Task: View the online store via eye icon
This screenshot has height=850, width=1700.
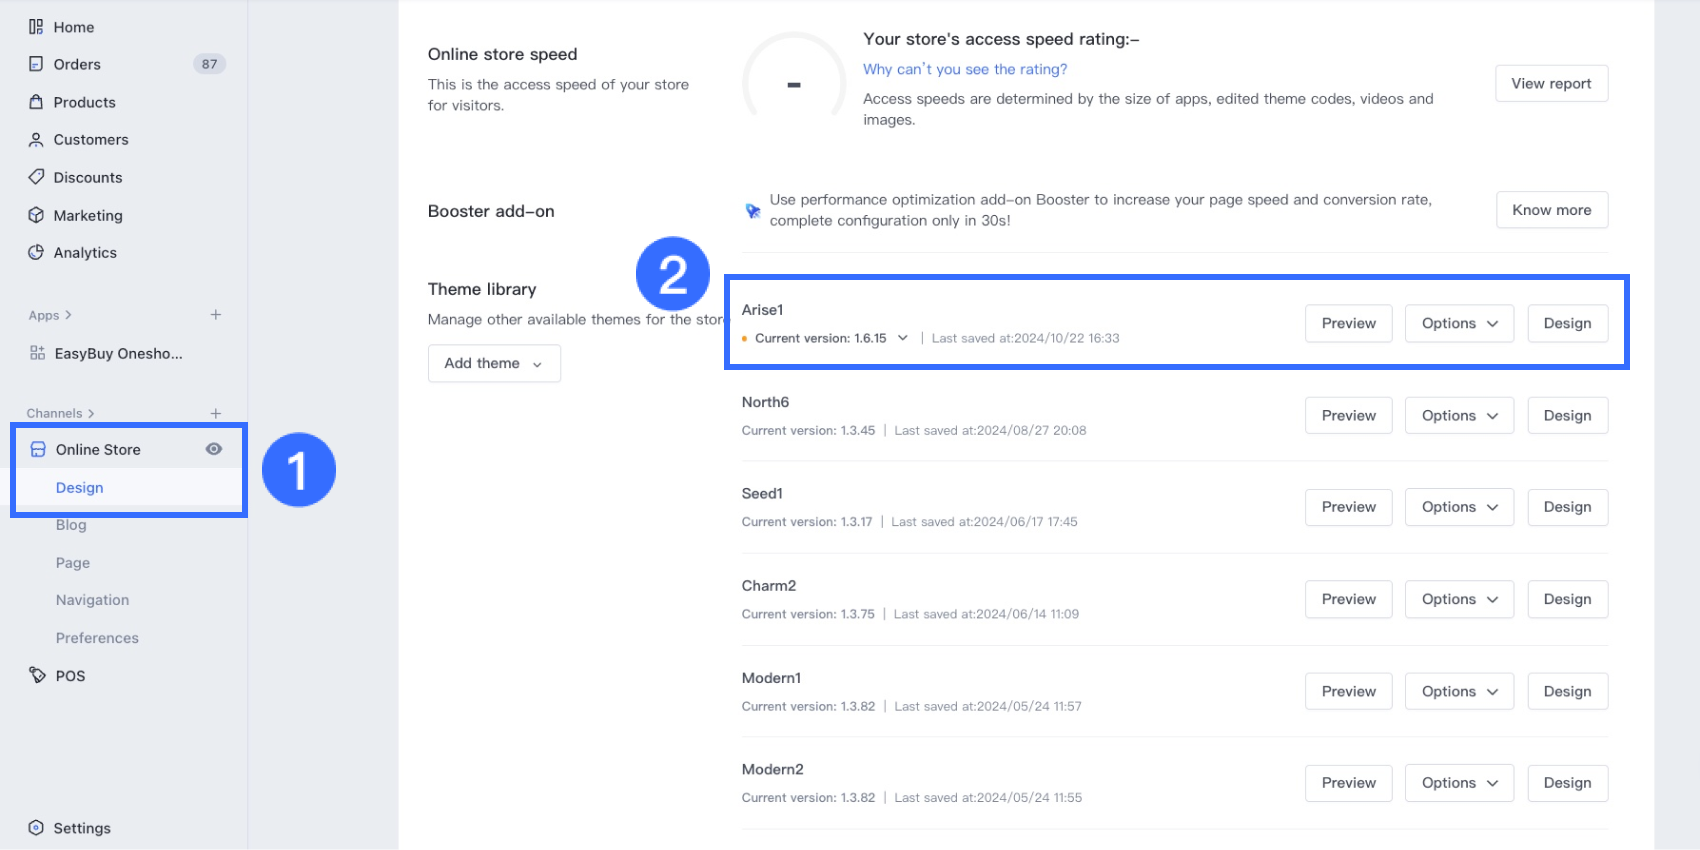Action: tap(214, 449)
